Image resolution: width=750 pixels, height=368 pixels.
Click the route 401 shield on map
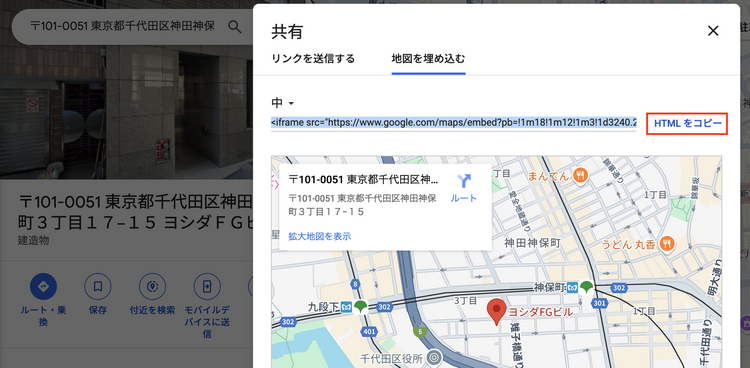369,331
